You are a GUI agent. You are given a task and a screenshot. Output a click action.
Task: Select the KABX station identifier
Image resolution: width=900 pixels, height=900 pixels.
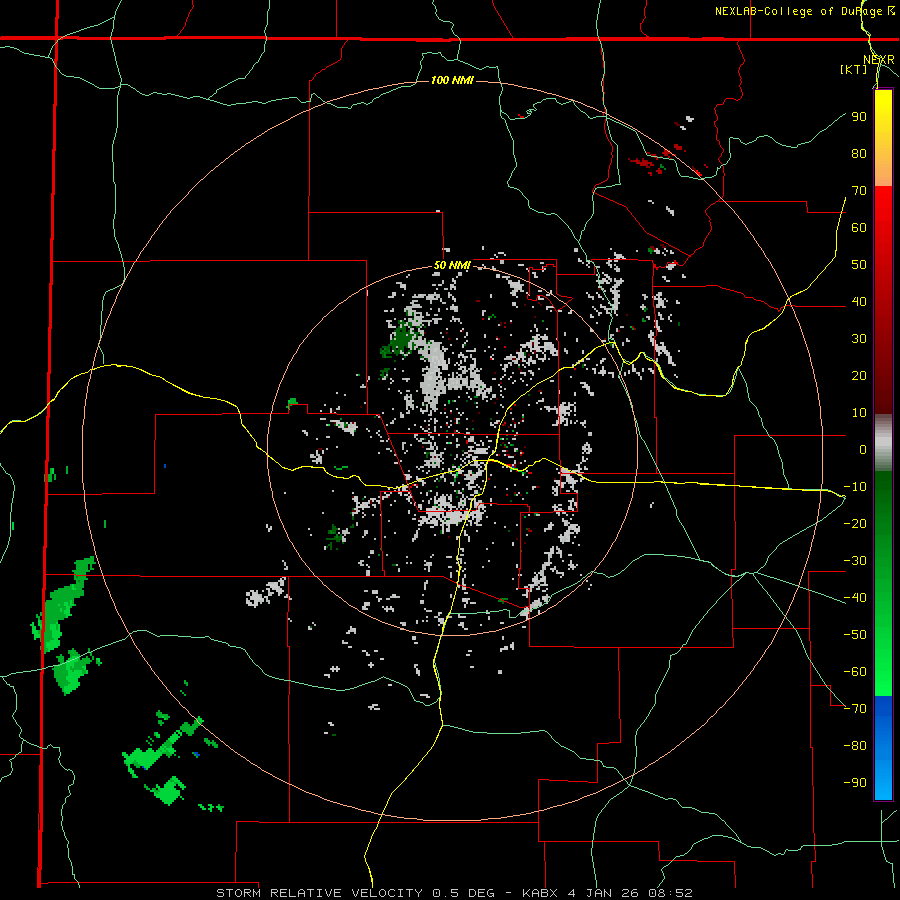tap(540, 893)
